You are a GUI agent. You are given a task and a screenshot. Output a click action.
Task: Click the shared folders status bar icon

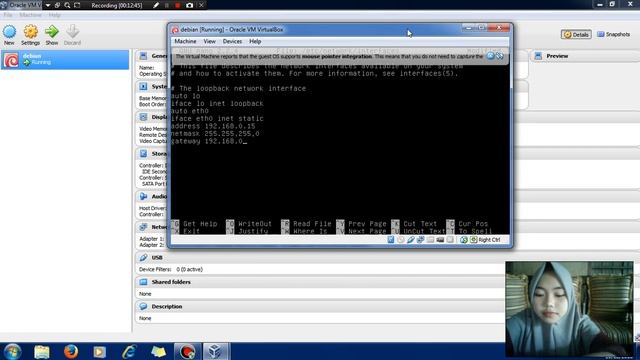pos(430,240)
